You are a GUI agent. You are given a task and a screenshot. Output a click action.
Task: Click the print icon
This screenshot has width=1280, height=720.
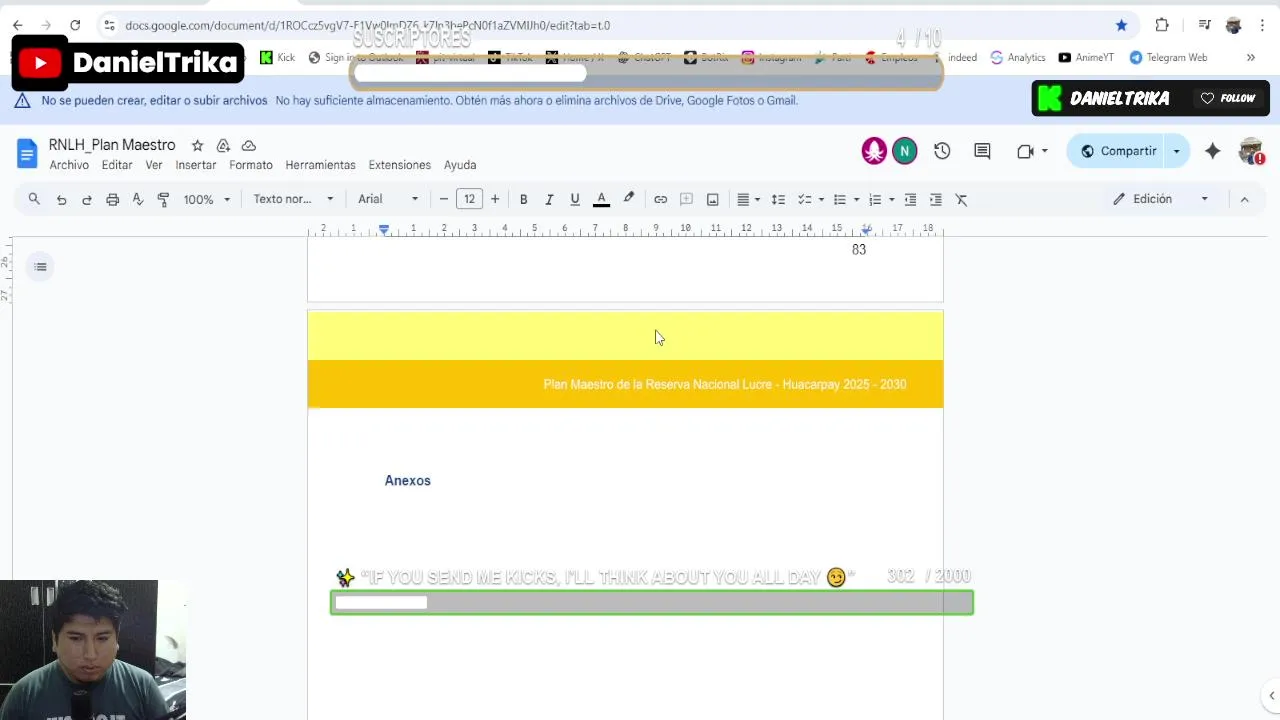pyautogui.click(x=112, y=199)
